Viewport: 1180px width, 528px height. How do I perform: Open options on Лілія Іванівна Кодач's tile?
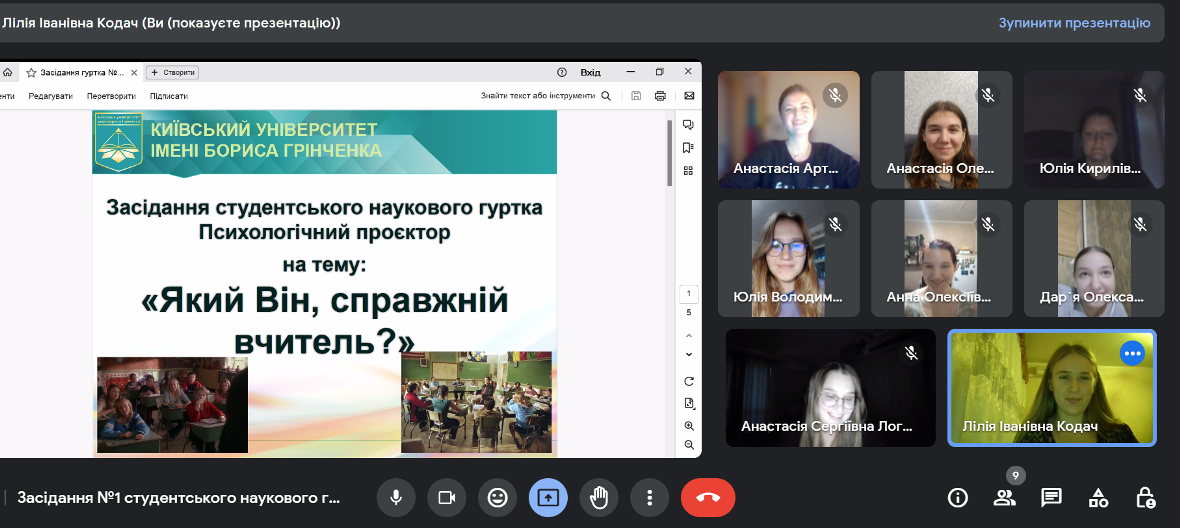(1132, 353)
